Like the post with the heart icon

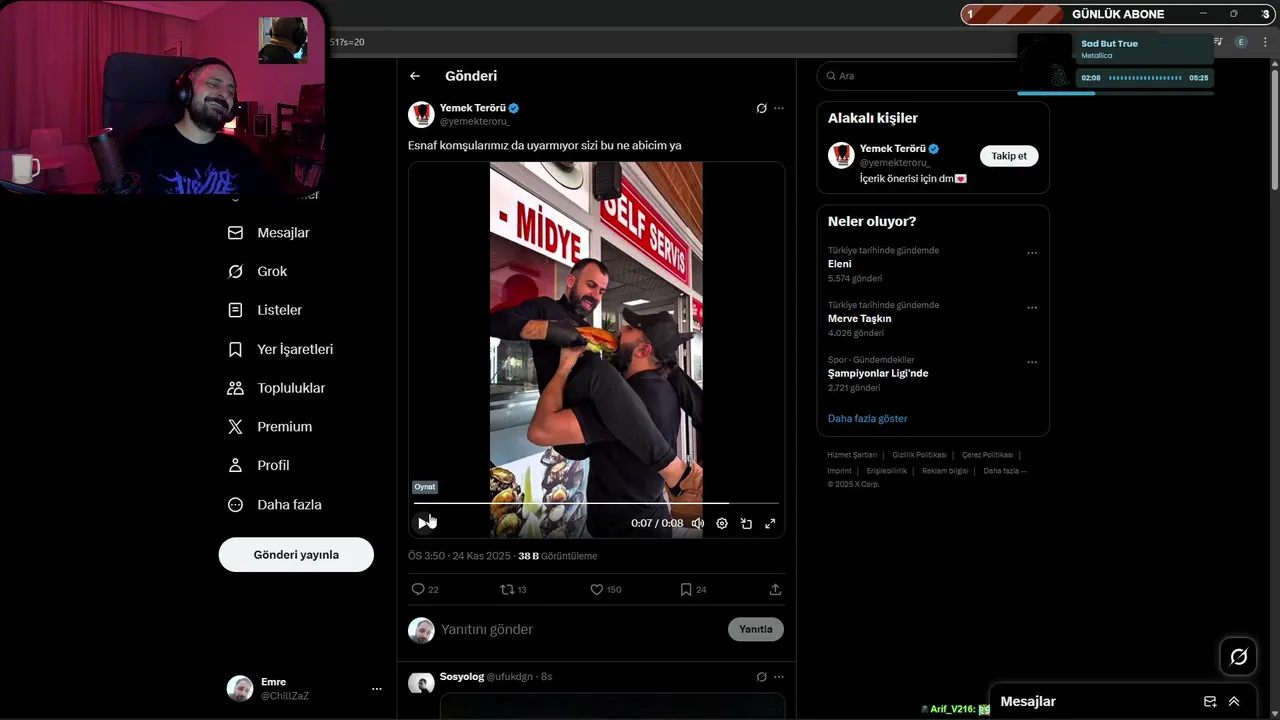tap(605, 590)
